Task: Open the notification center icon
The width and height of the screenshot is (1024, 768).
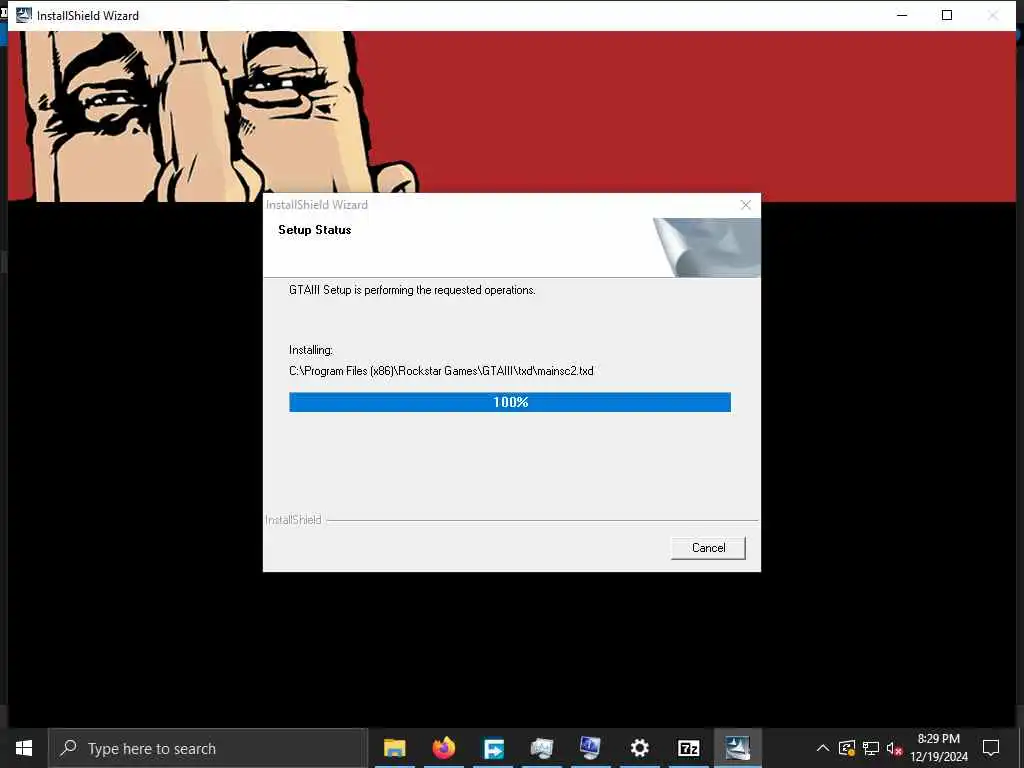Action: [x=991, y=748]
